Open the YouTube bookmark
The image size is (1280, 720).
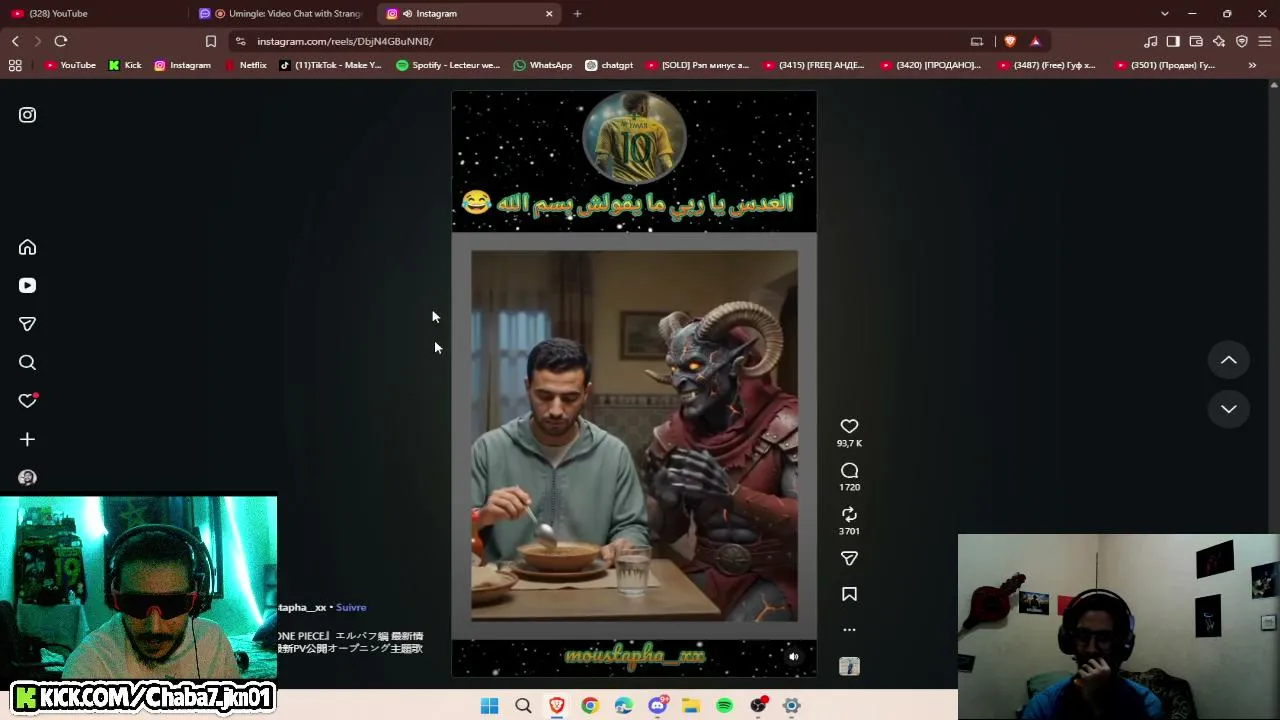pyautogui.click(x=70, y=65)
